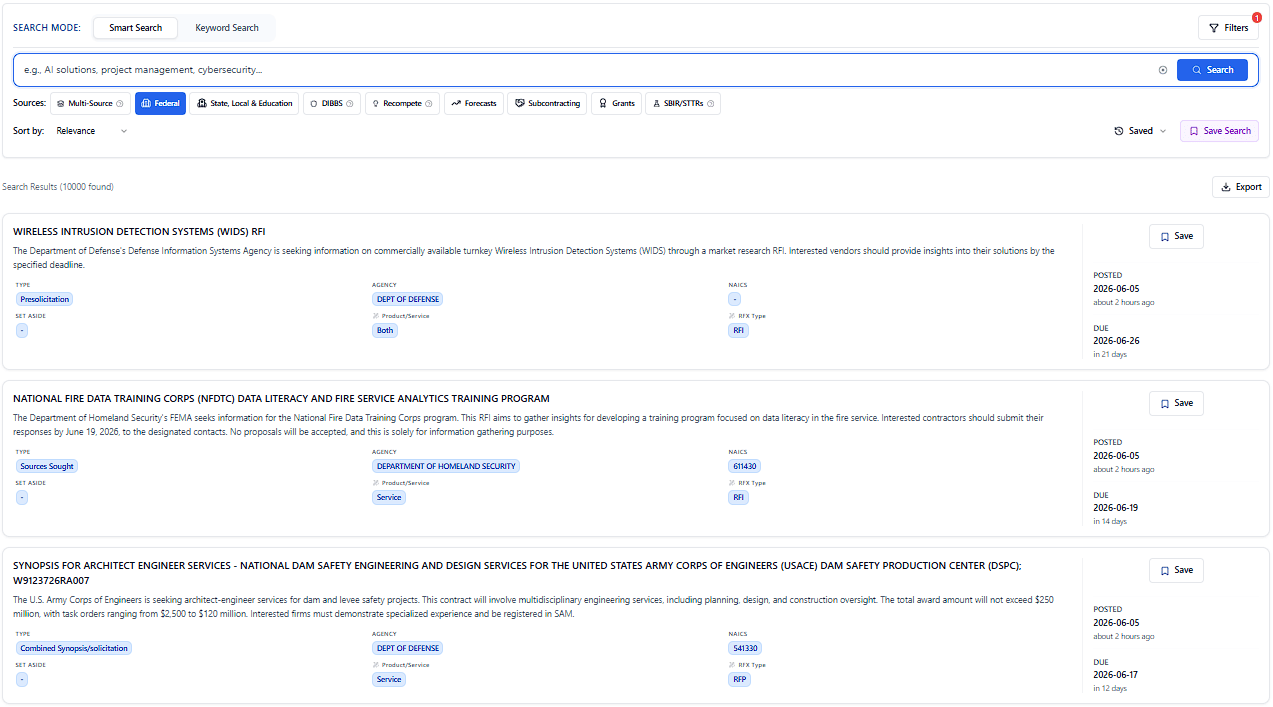Click the Service tag on dam safety result
The height and width of the screenshot is (707, 1273).
coord(389,679)
